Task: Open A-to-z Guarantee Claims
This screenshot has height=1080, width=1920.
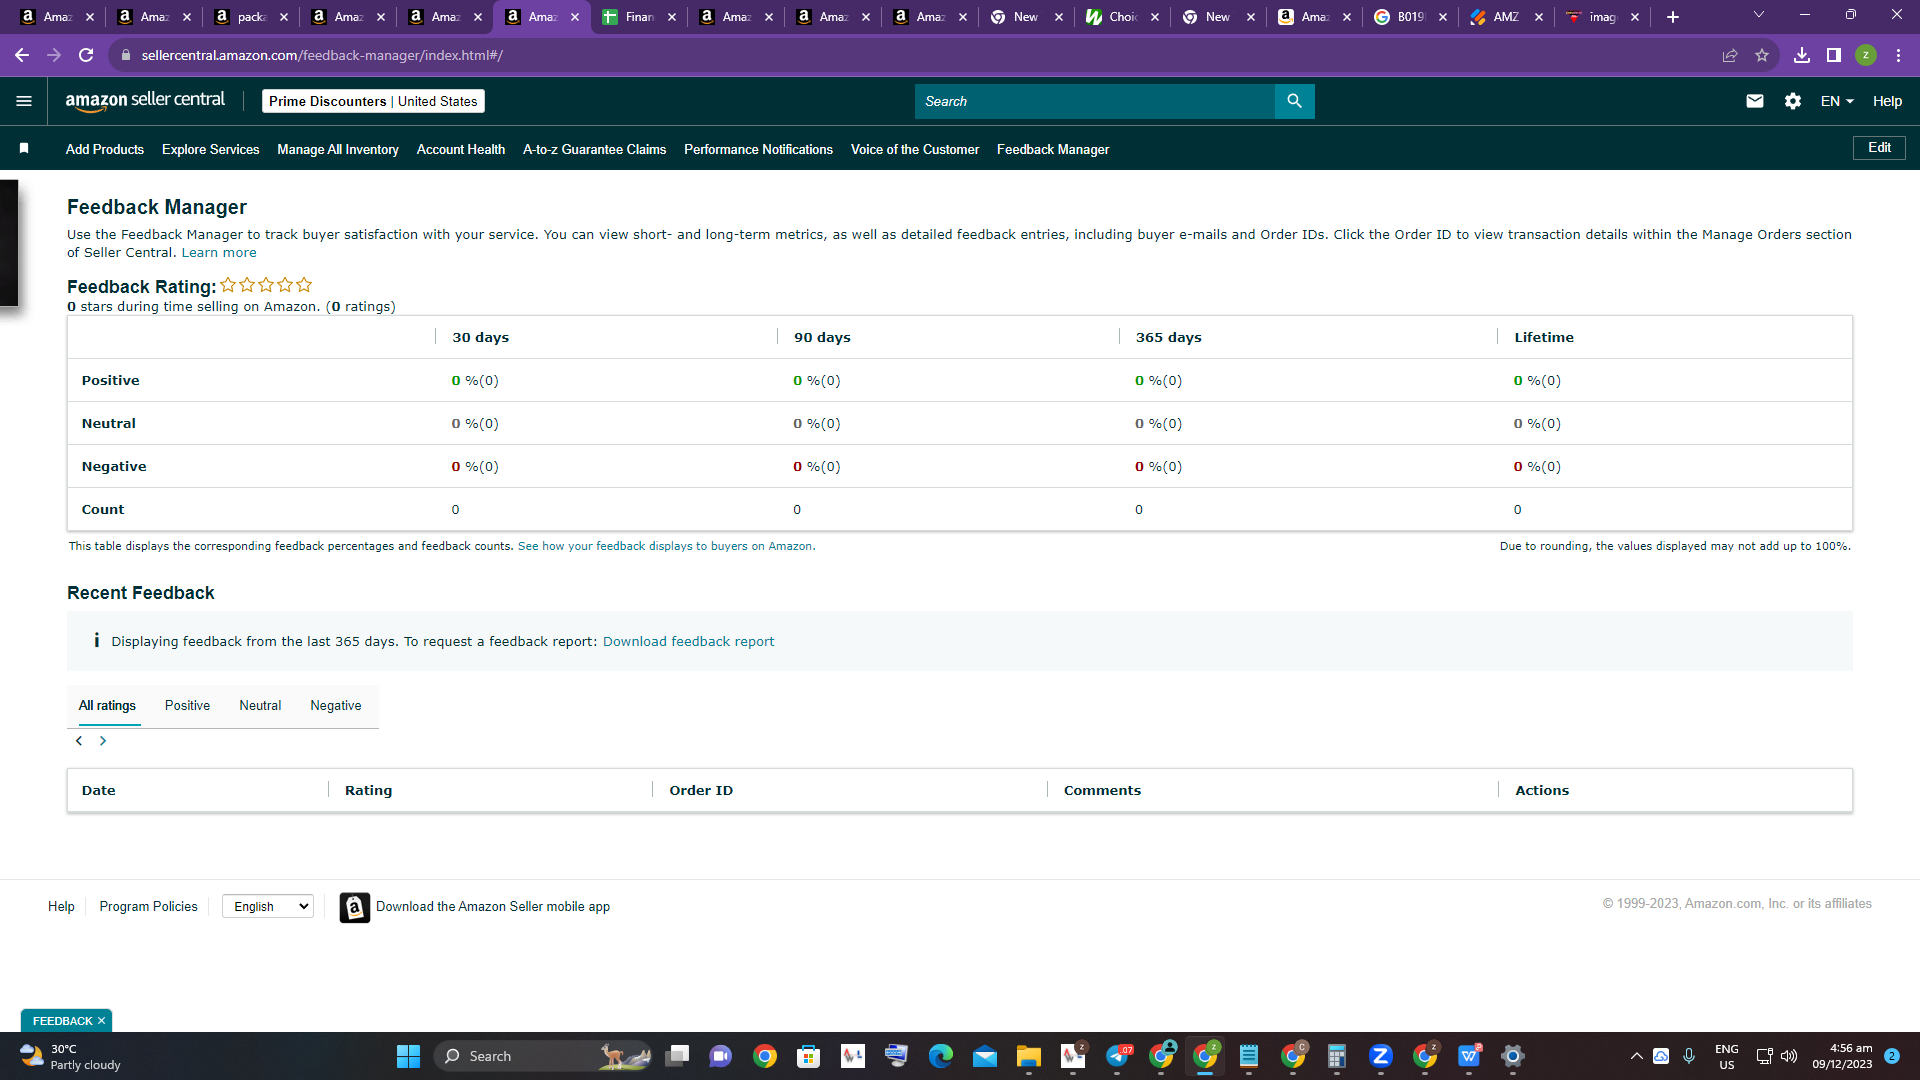Action: (595, 149)
